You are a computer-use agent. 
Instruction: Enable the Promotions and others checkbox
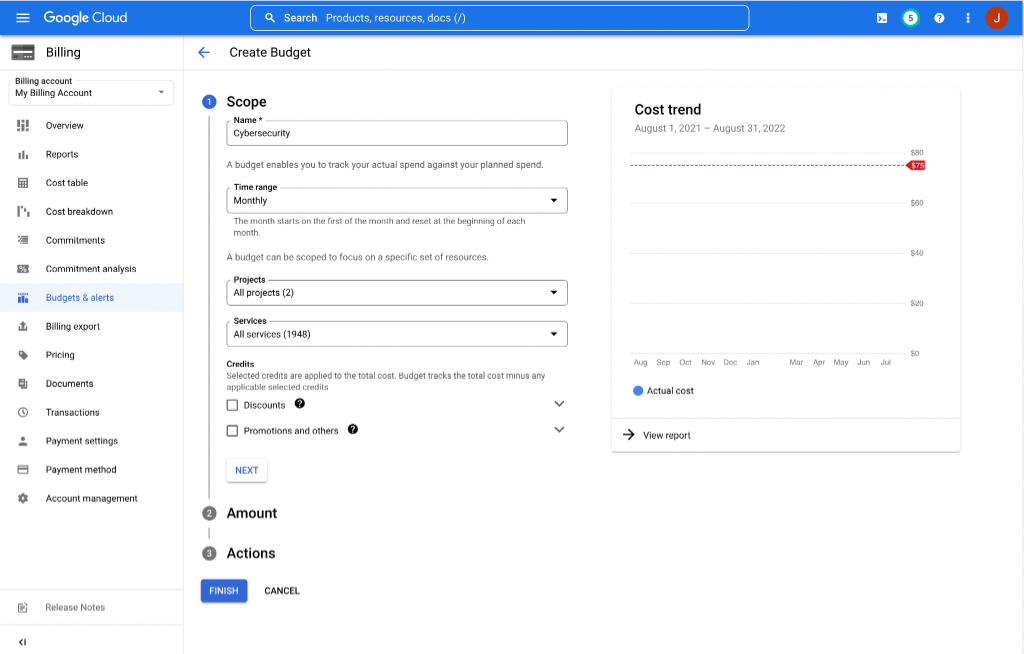tap(232, 431)
